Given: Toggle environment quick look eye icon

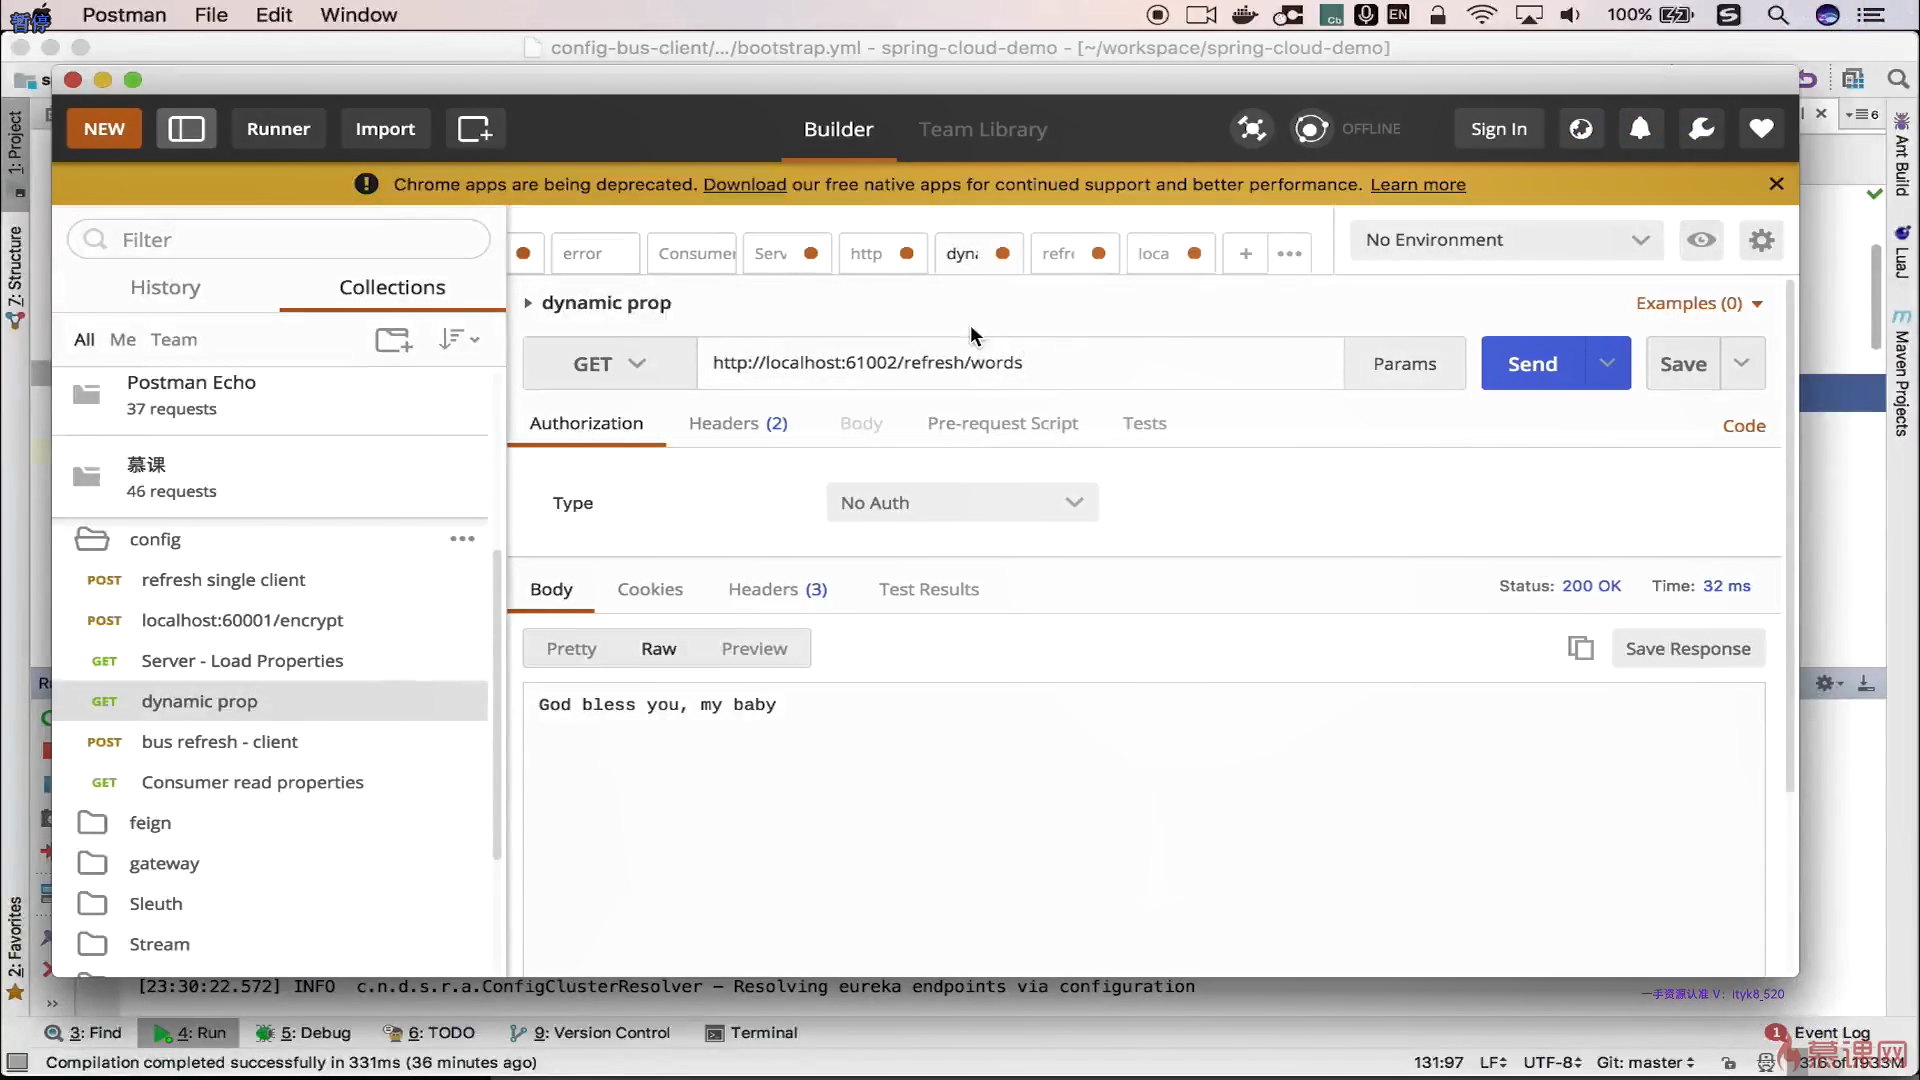Looking at the screenshot, I should pos(1701,240).
